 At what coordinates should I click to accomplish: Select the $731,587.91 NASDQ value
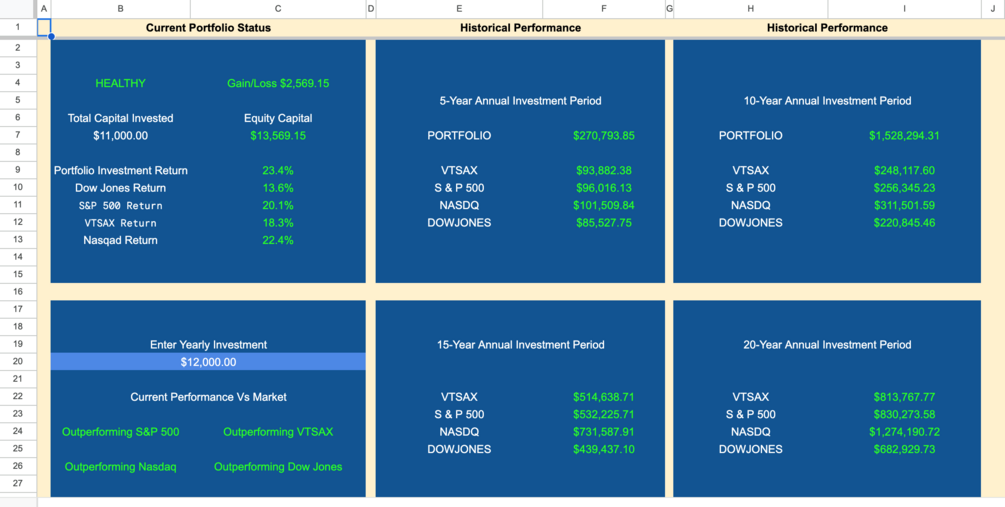point(604,432)
